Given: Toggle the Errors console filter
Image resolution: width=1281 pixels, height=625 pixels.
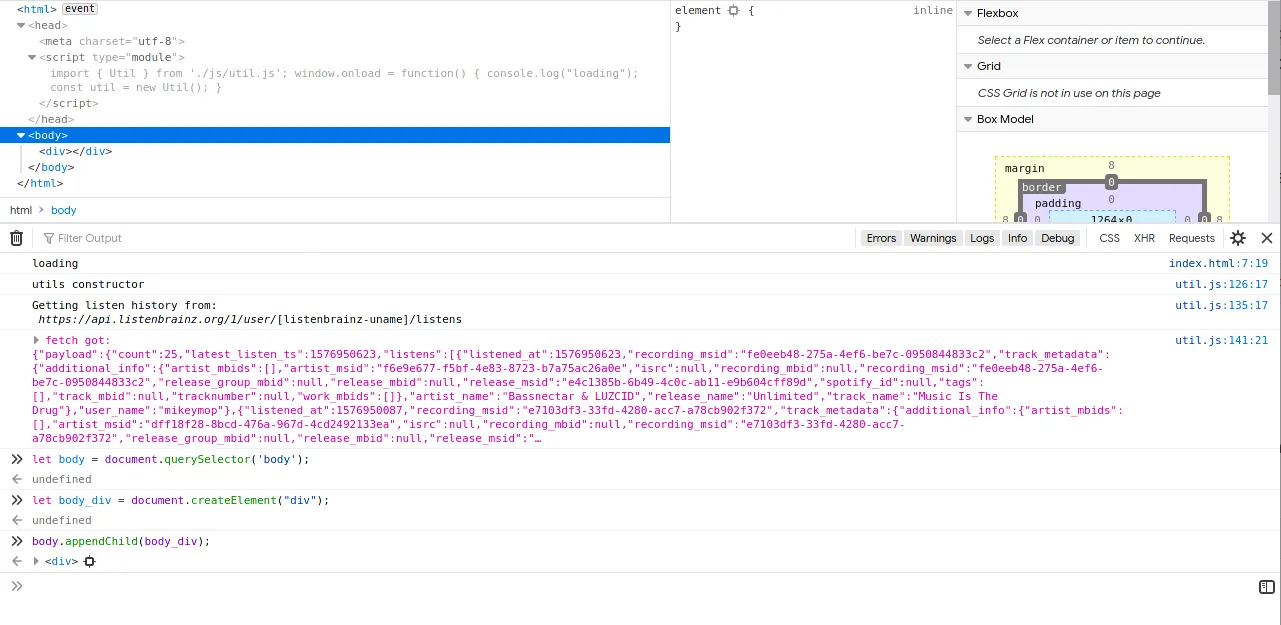Looking at the screenshot, I should (x=881, y=238).
